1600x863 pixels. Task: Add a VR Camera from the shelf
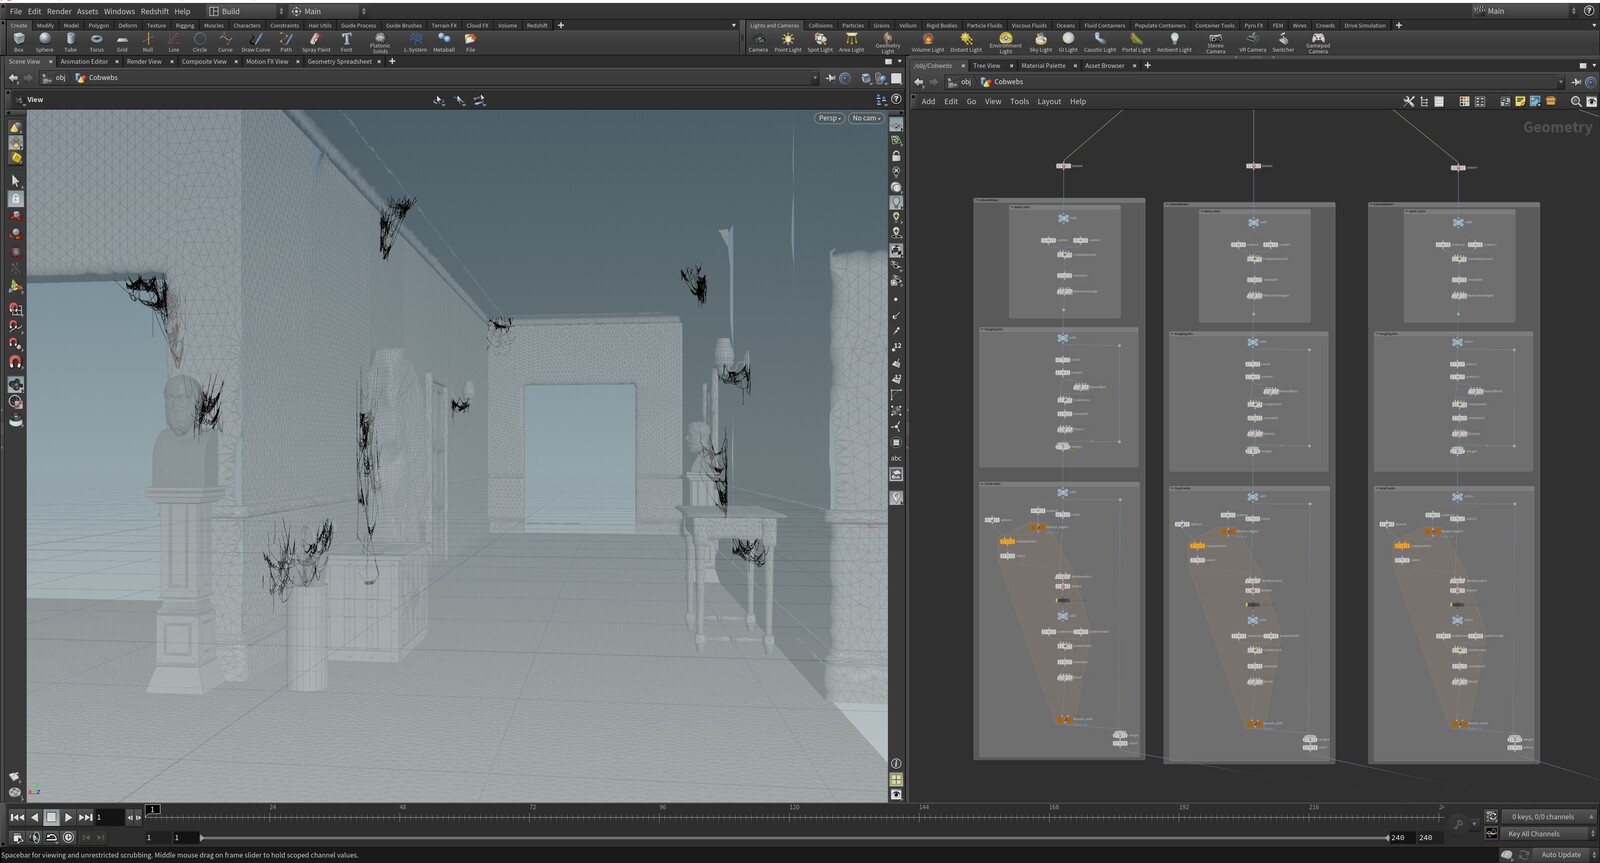[x=1252, y=42]
